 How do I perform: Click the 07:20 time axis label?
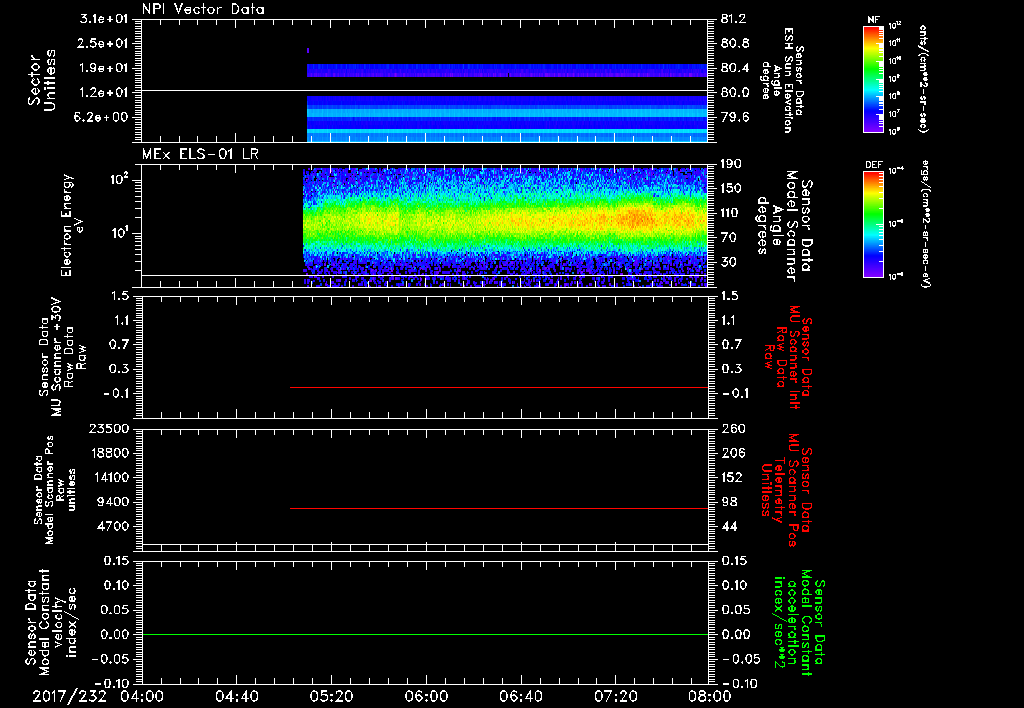tap(615, 696)
